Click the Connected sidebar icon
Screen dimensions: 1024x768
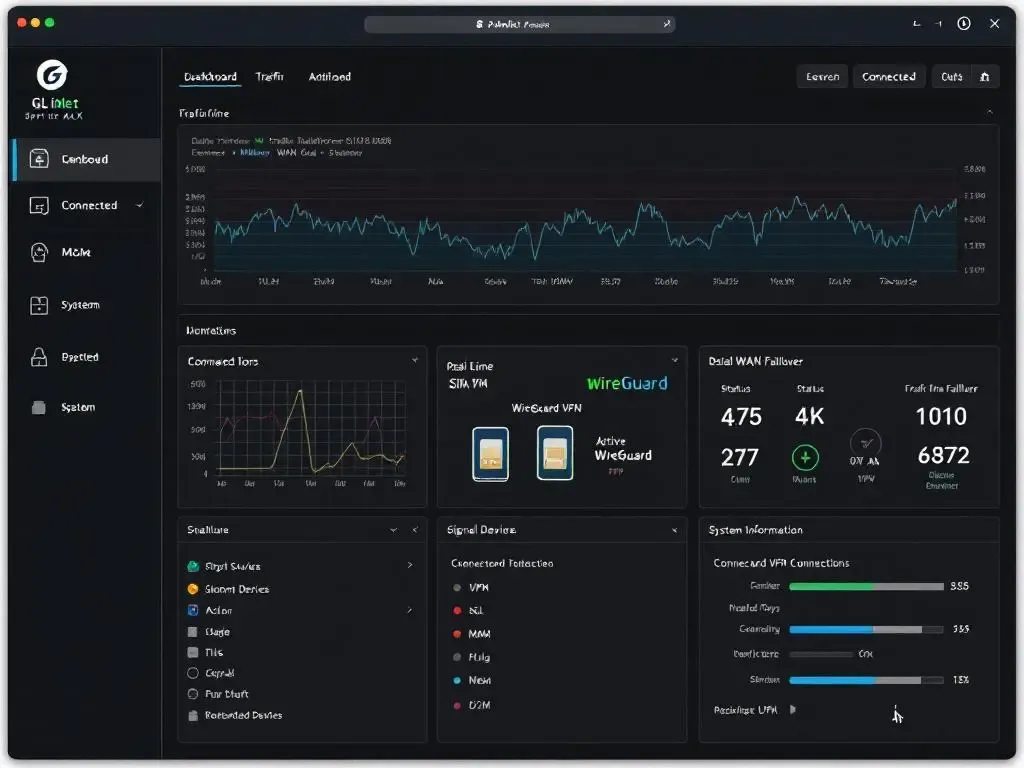[x=39, y=206]
